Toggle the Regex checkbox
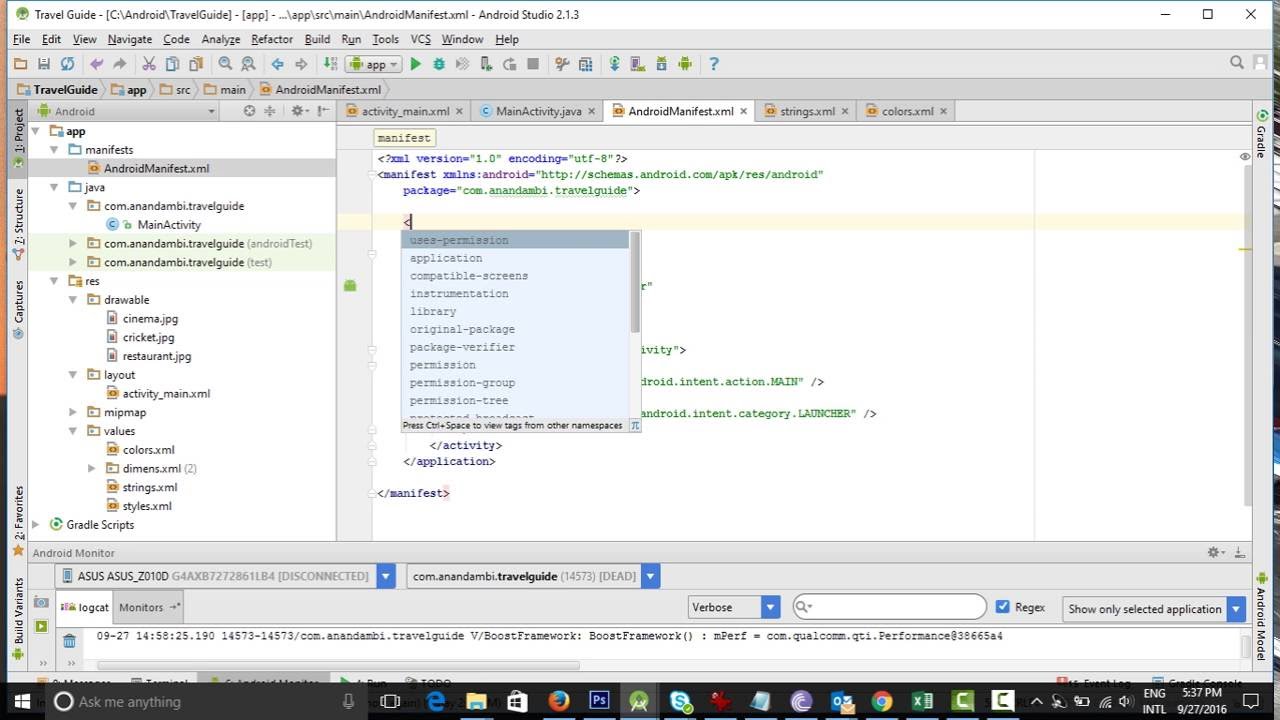The height and width of the screenshot is (720, 1280). tap(1003, 607)
